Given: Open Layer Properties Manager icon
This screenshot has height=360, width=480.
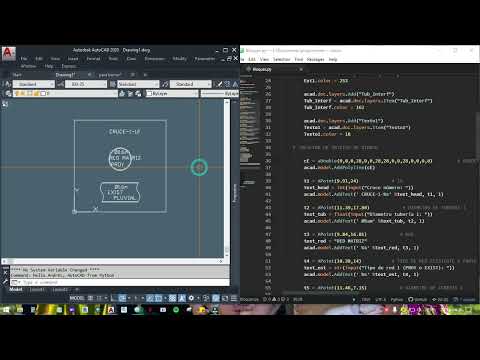Looking at the screenshot, I should click(8, 94).
